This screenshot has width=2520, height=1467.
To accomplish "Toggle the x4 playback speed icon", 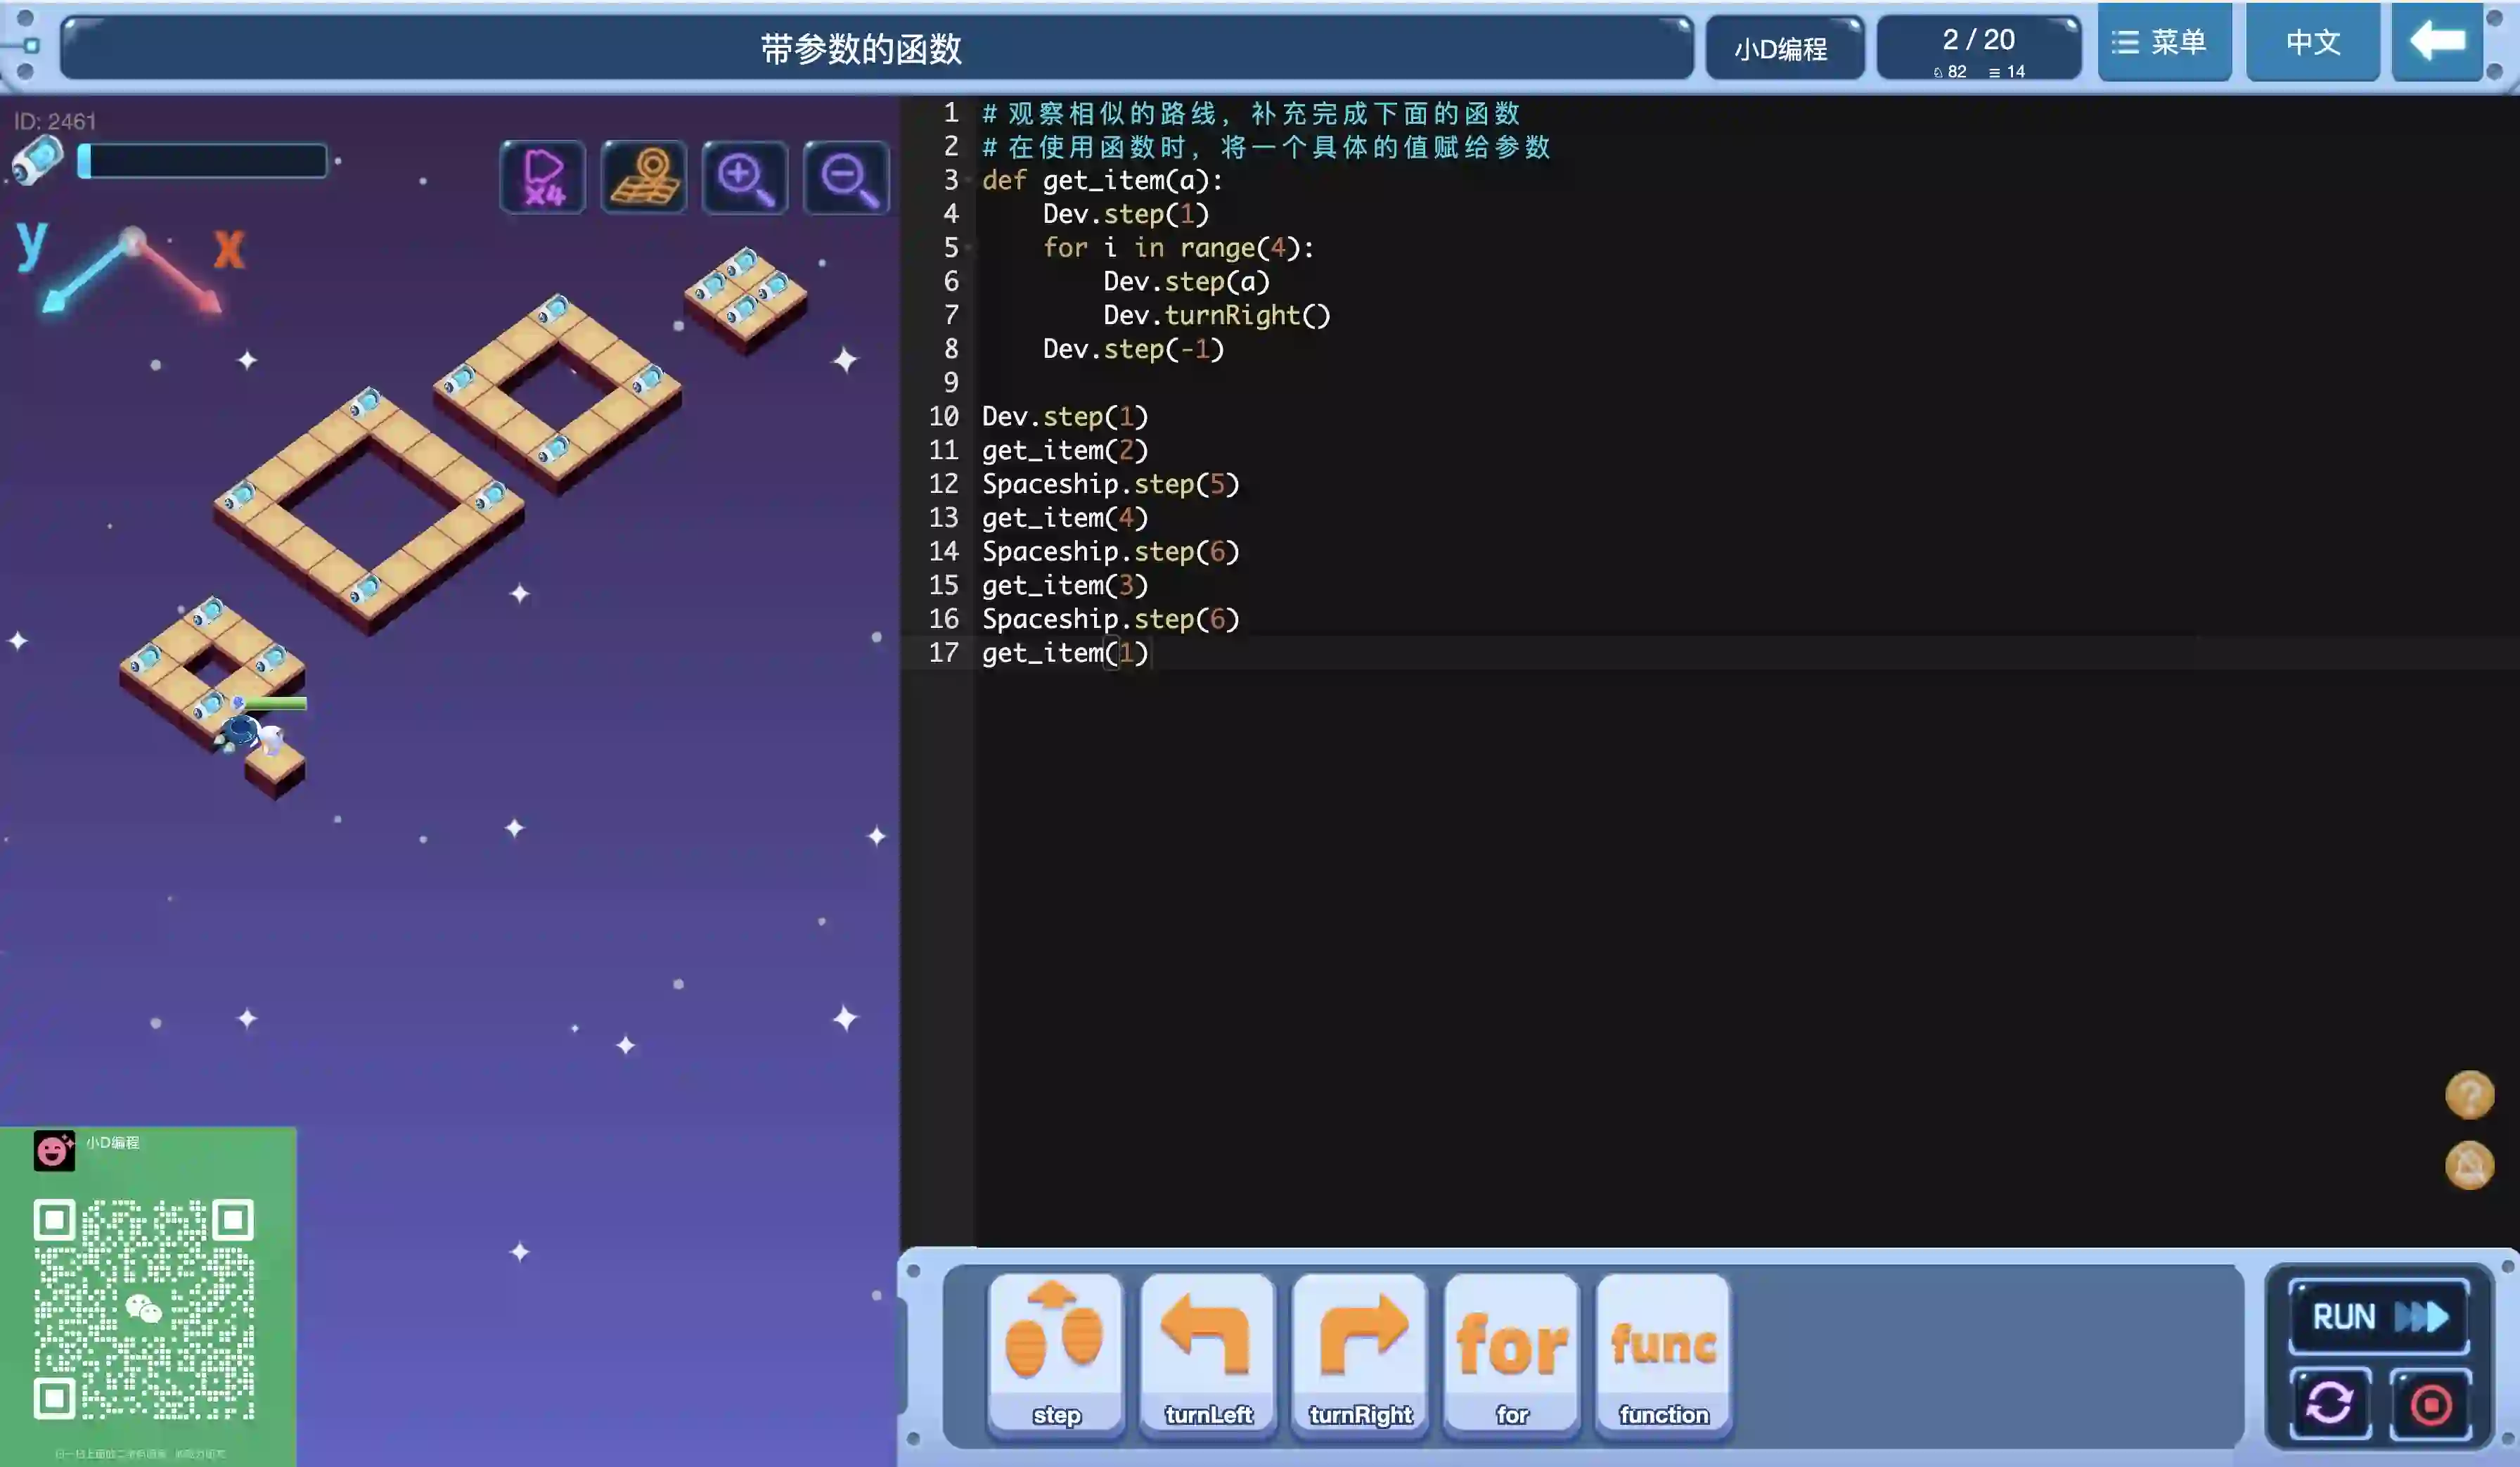I will 543,178.
